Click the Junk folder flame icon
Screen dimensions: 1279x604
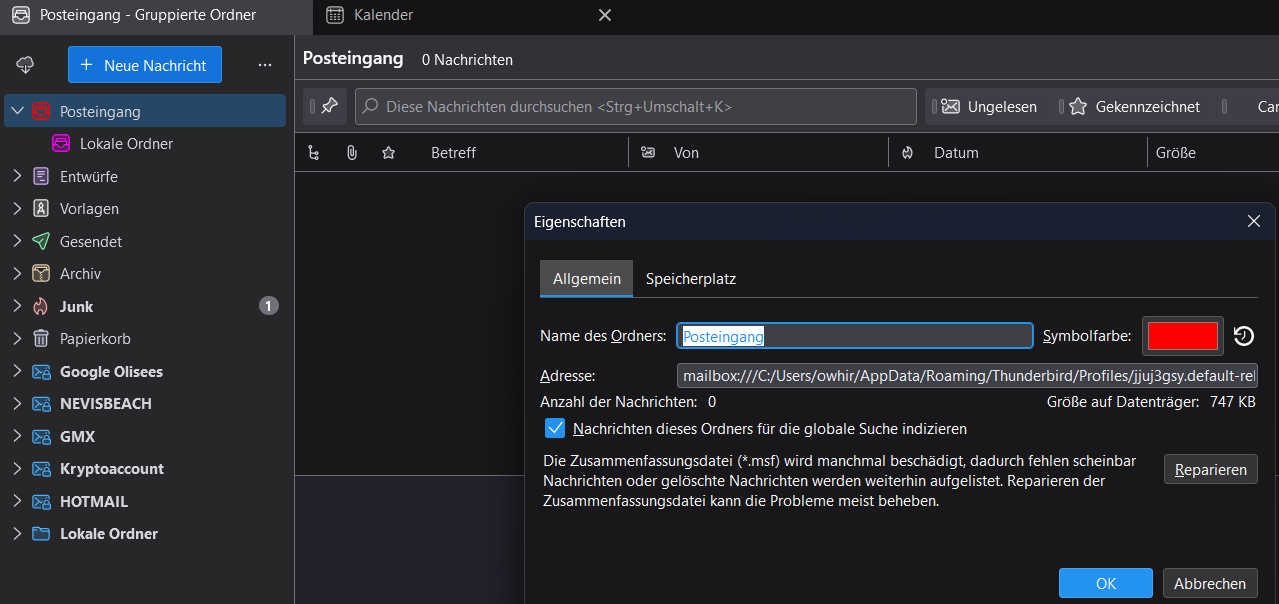pyautogui.click(x=41, y=306)
